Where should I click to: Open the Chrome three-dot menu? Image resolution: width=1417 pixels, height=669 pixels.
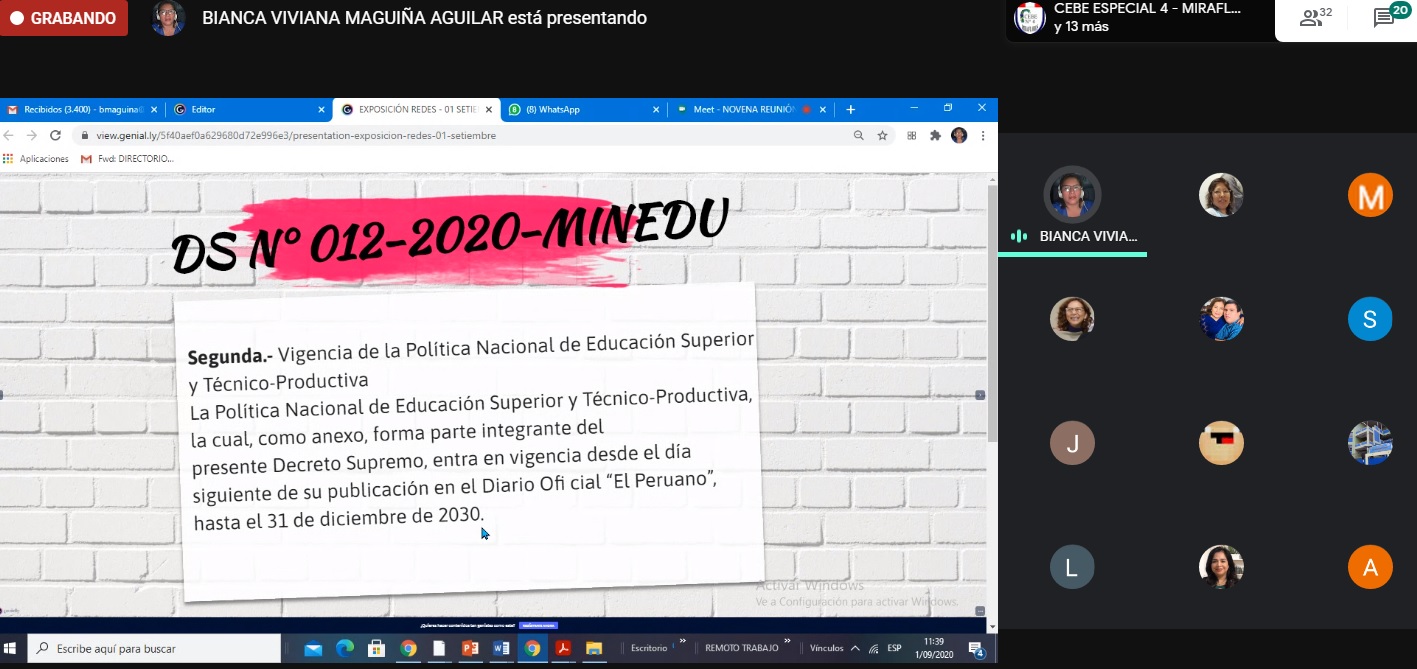[983, 135]
